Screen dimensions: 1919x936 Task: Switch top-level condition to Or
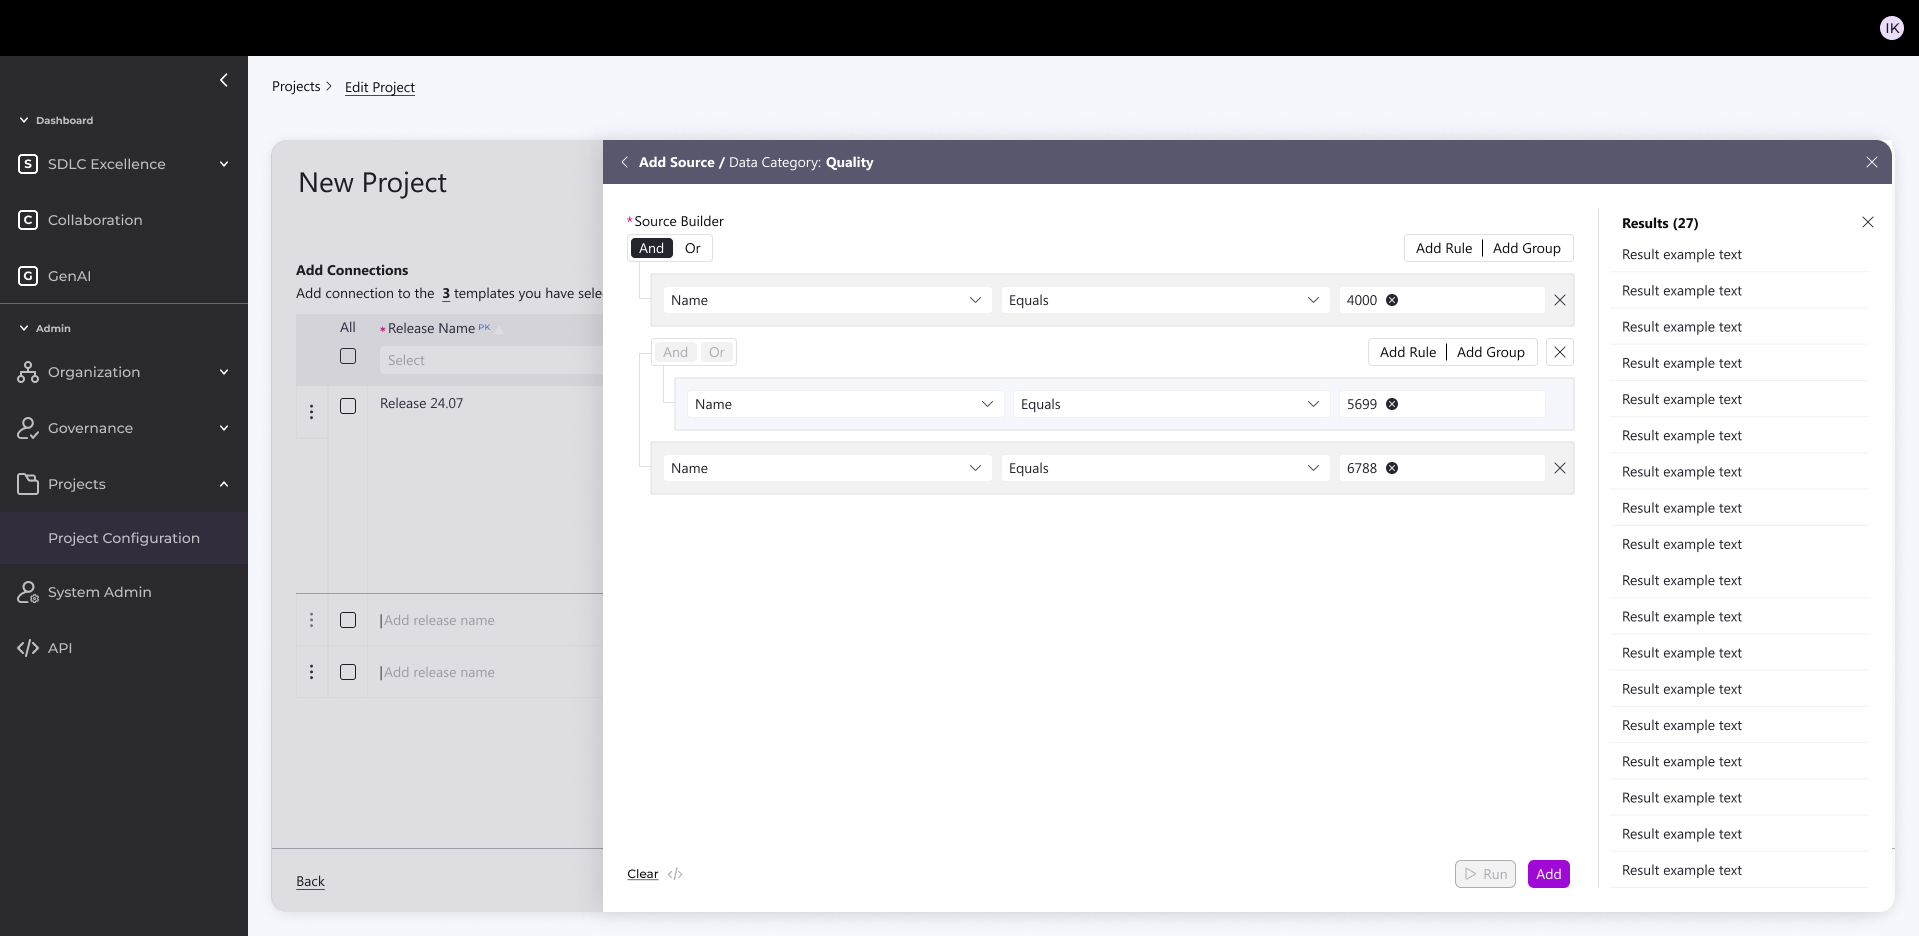692,248
